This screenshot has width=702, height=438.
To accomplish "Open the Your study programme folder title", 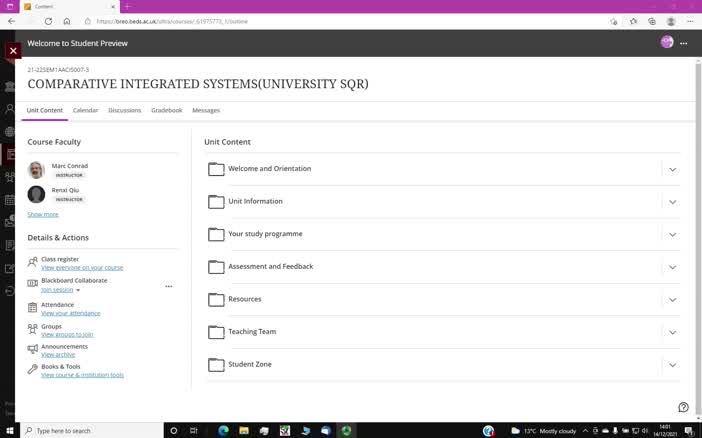I will (265, 234).
